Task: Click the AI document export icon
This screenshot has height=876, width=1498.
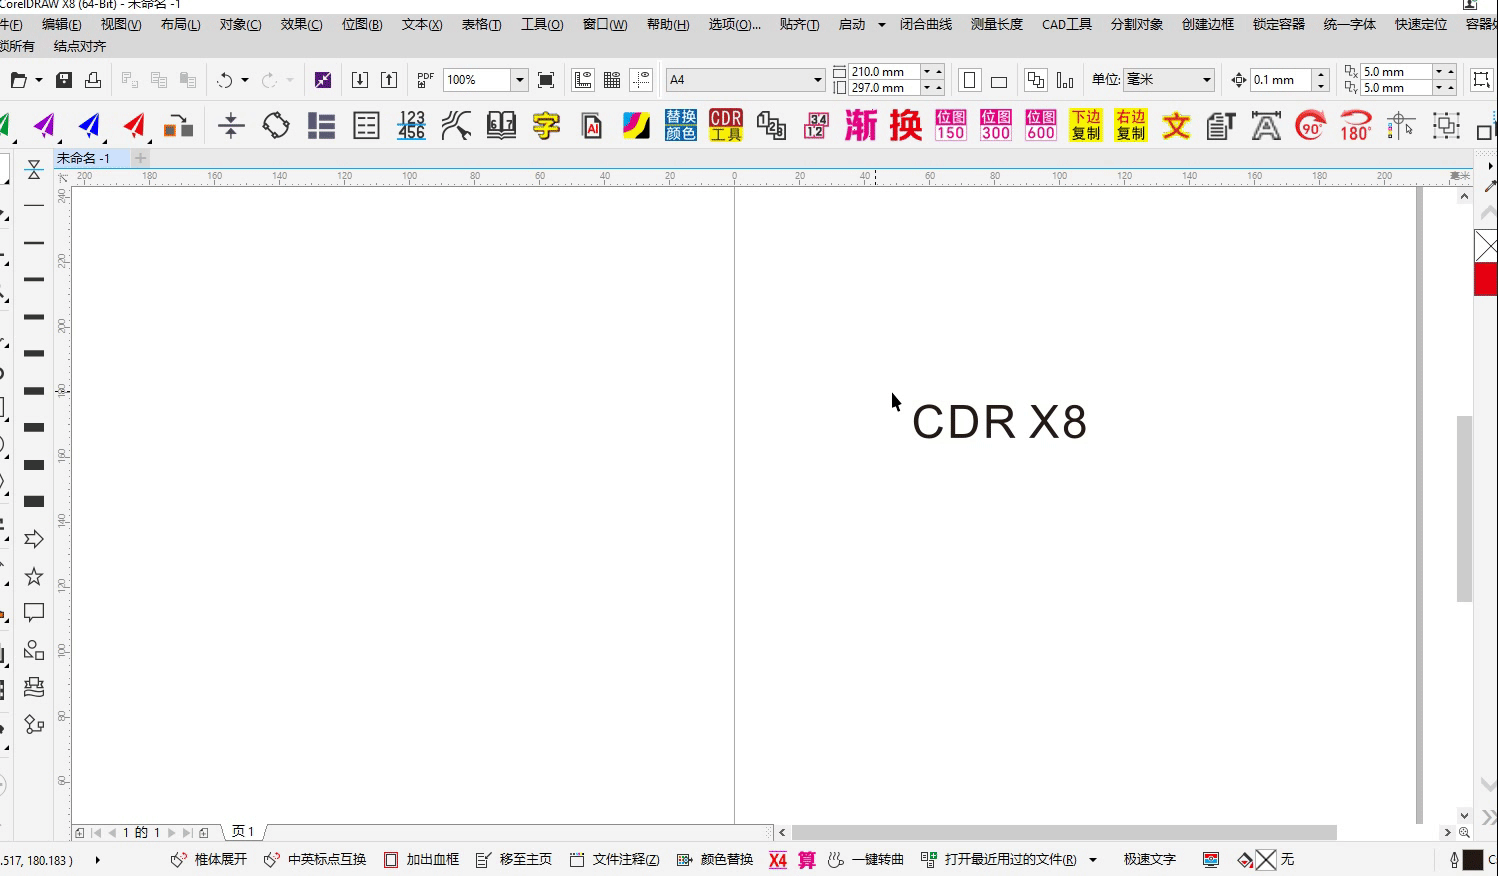Action: 591,125
